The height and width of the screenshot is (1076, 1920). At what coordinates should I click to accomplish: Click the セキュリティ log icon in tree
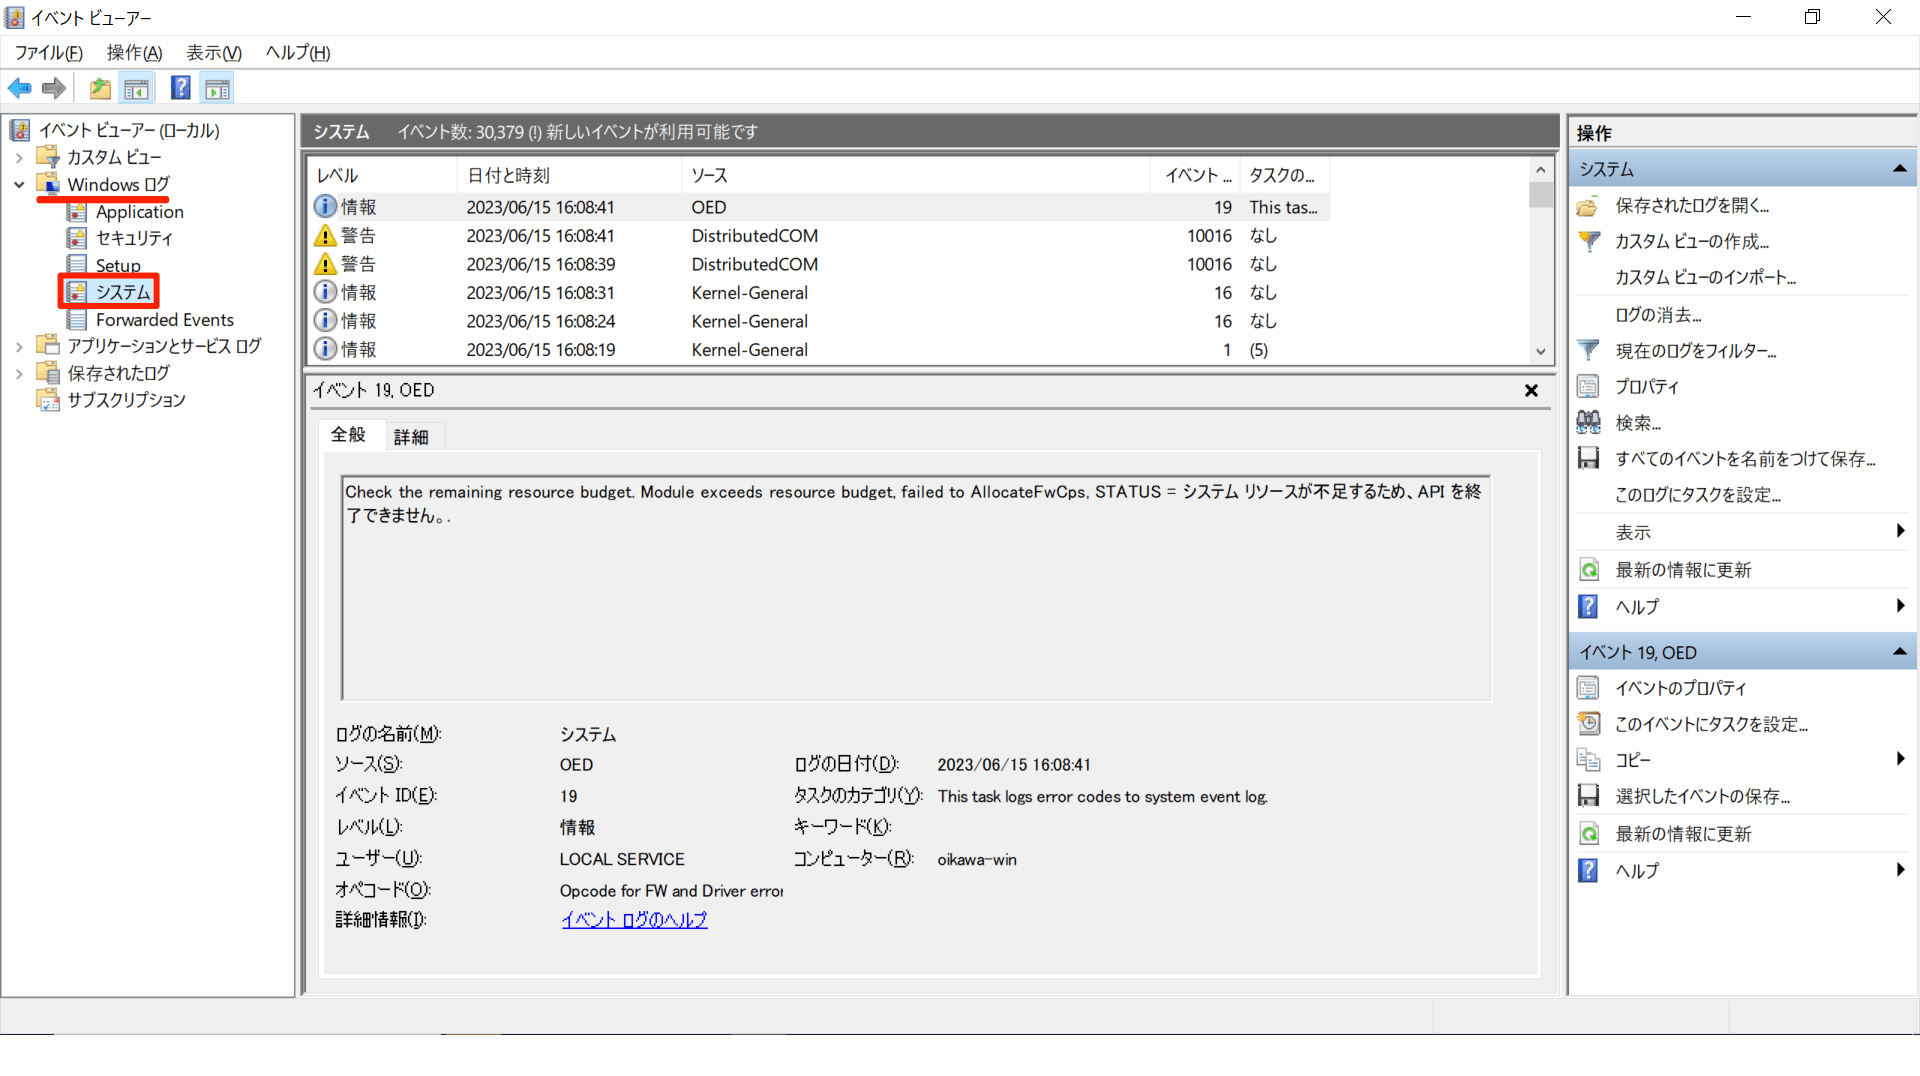click(x=77, y=238)
